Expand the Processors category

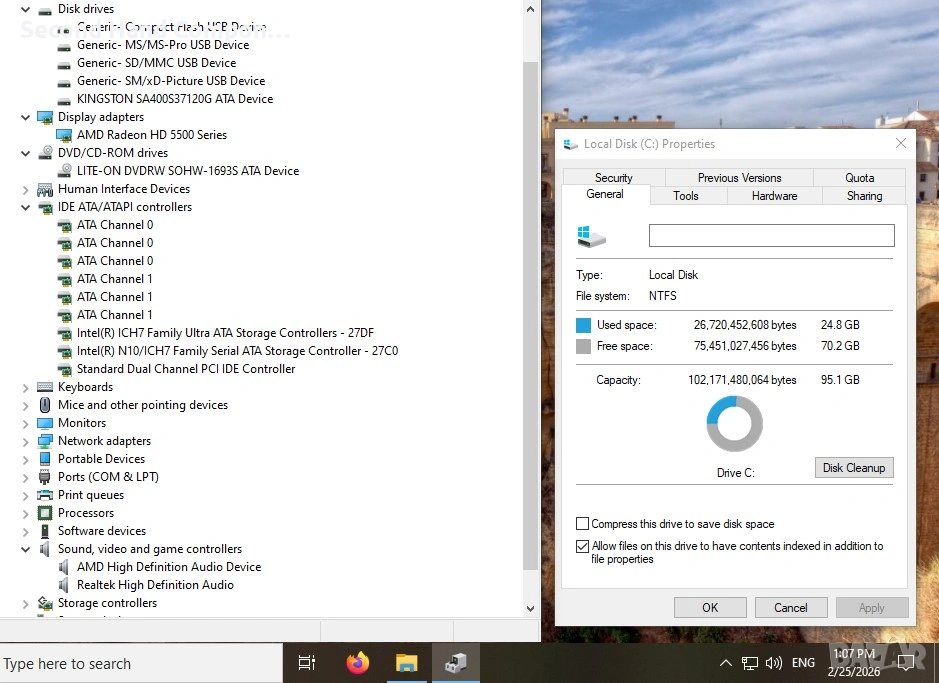(x=26, y=513)
